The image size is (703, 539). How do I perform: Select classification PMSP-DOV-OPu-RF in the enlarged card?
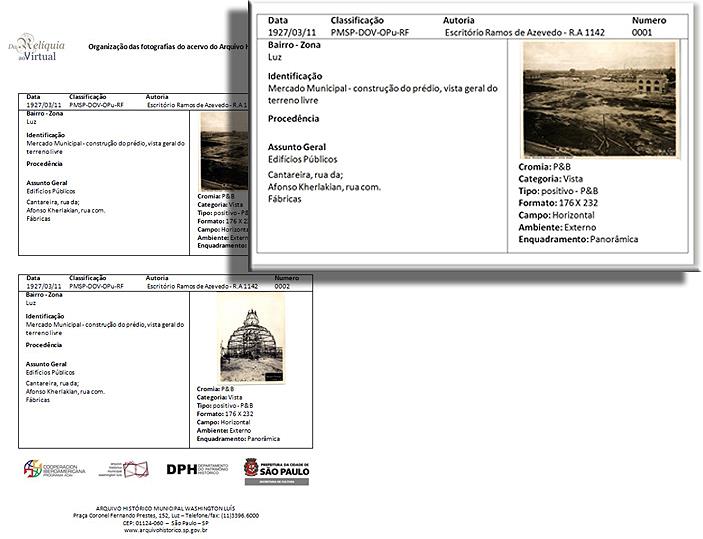[370, 32]
